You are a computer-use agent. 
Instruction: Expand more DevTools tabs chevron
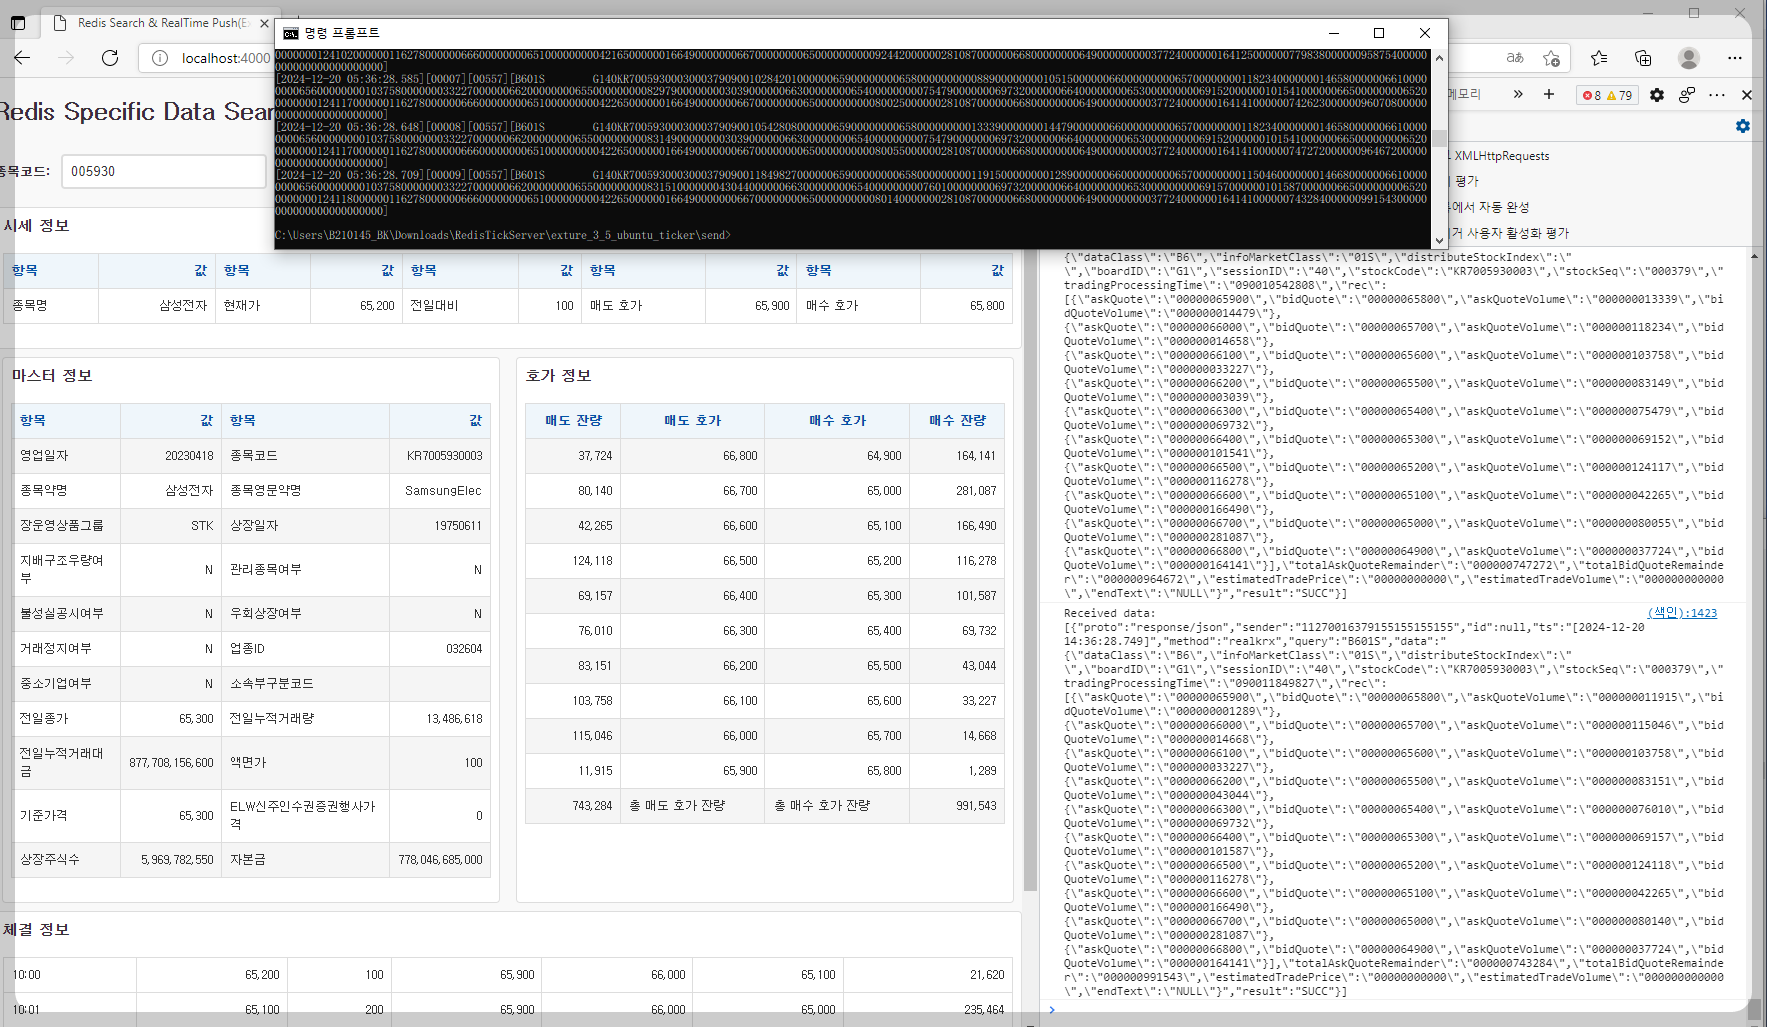1518,94
